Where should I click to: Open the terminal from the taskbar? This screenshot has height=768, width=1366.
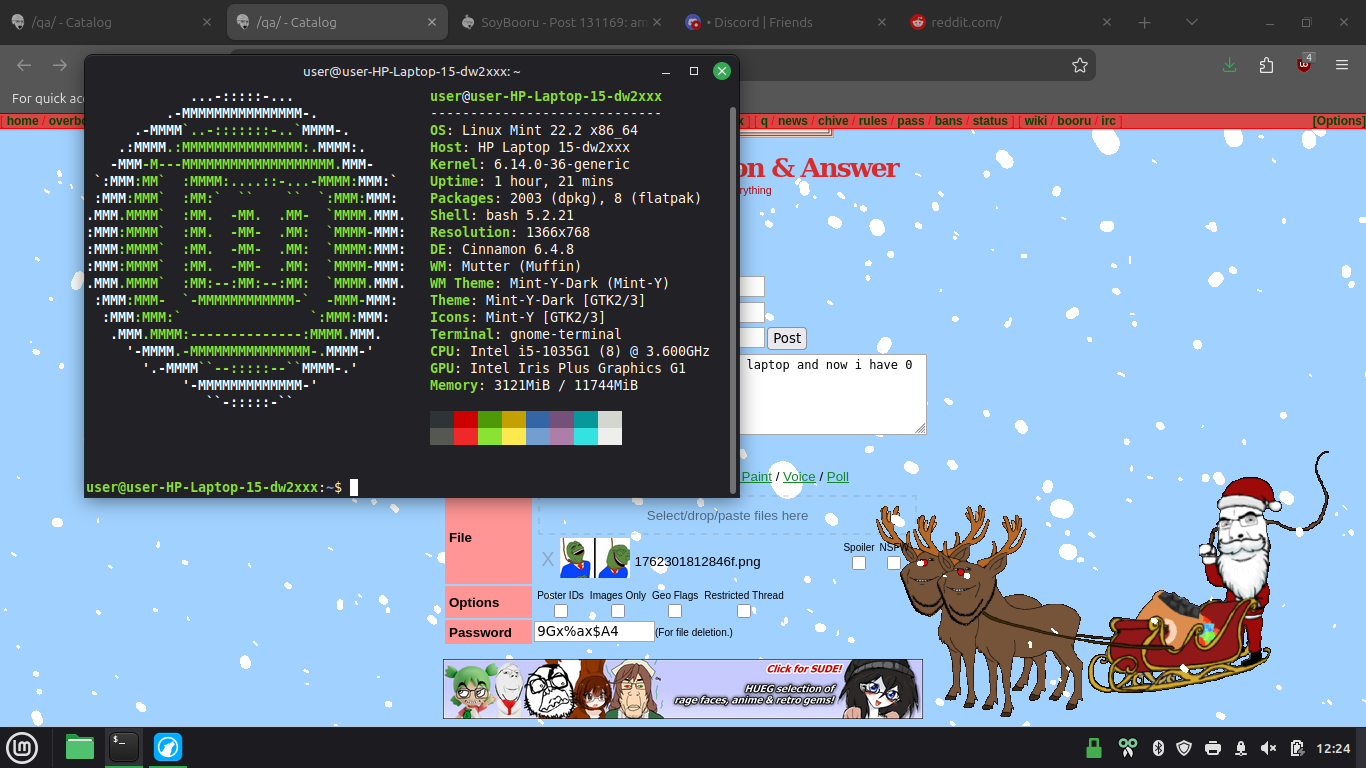124,747
